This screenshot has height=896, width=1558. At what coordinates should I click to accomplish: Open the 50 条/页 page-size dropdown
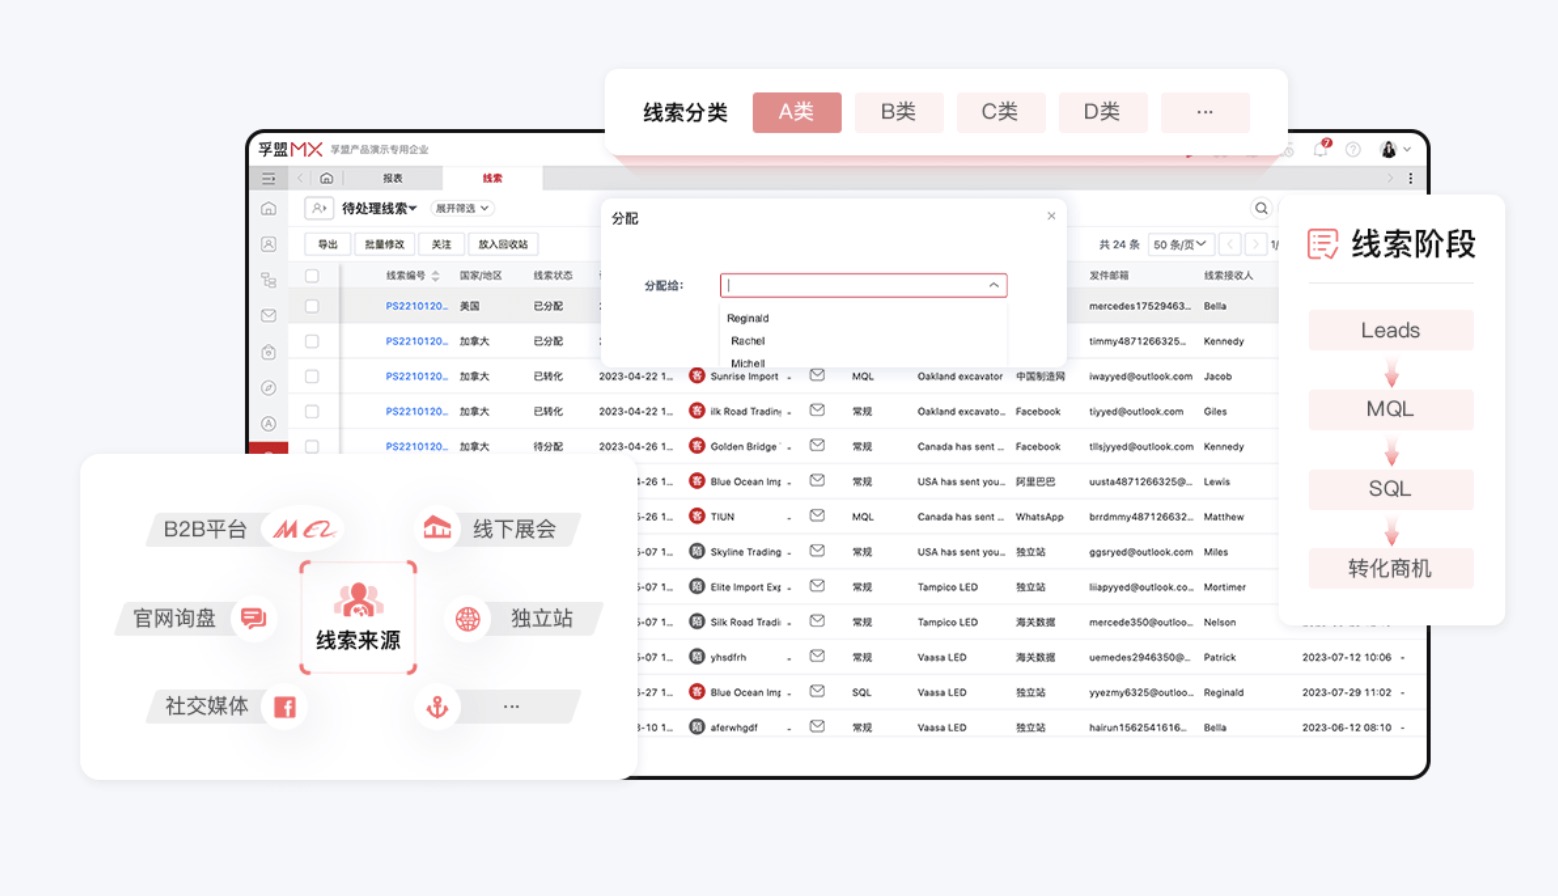[1180, 243]
